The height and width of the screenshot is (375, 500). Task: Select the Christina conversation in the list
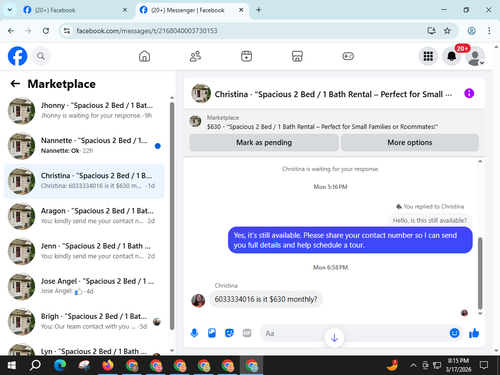84,181
